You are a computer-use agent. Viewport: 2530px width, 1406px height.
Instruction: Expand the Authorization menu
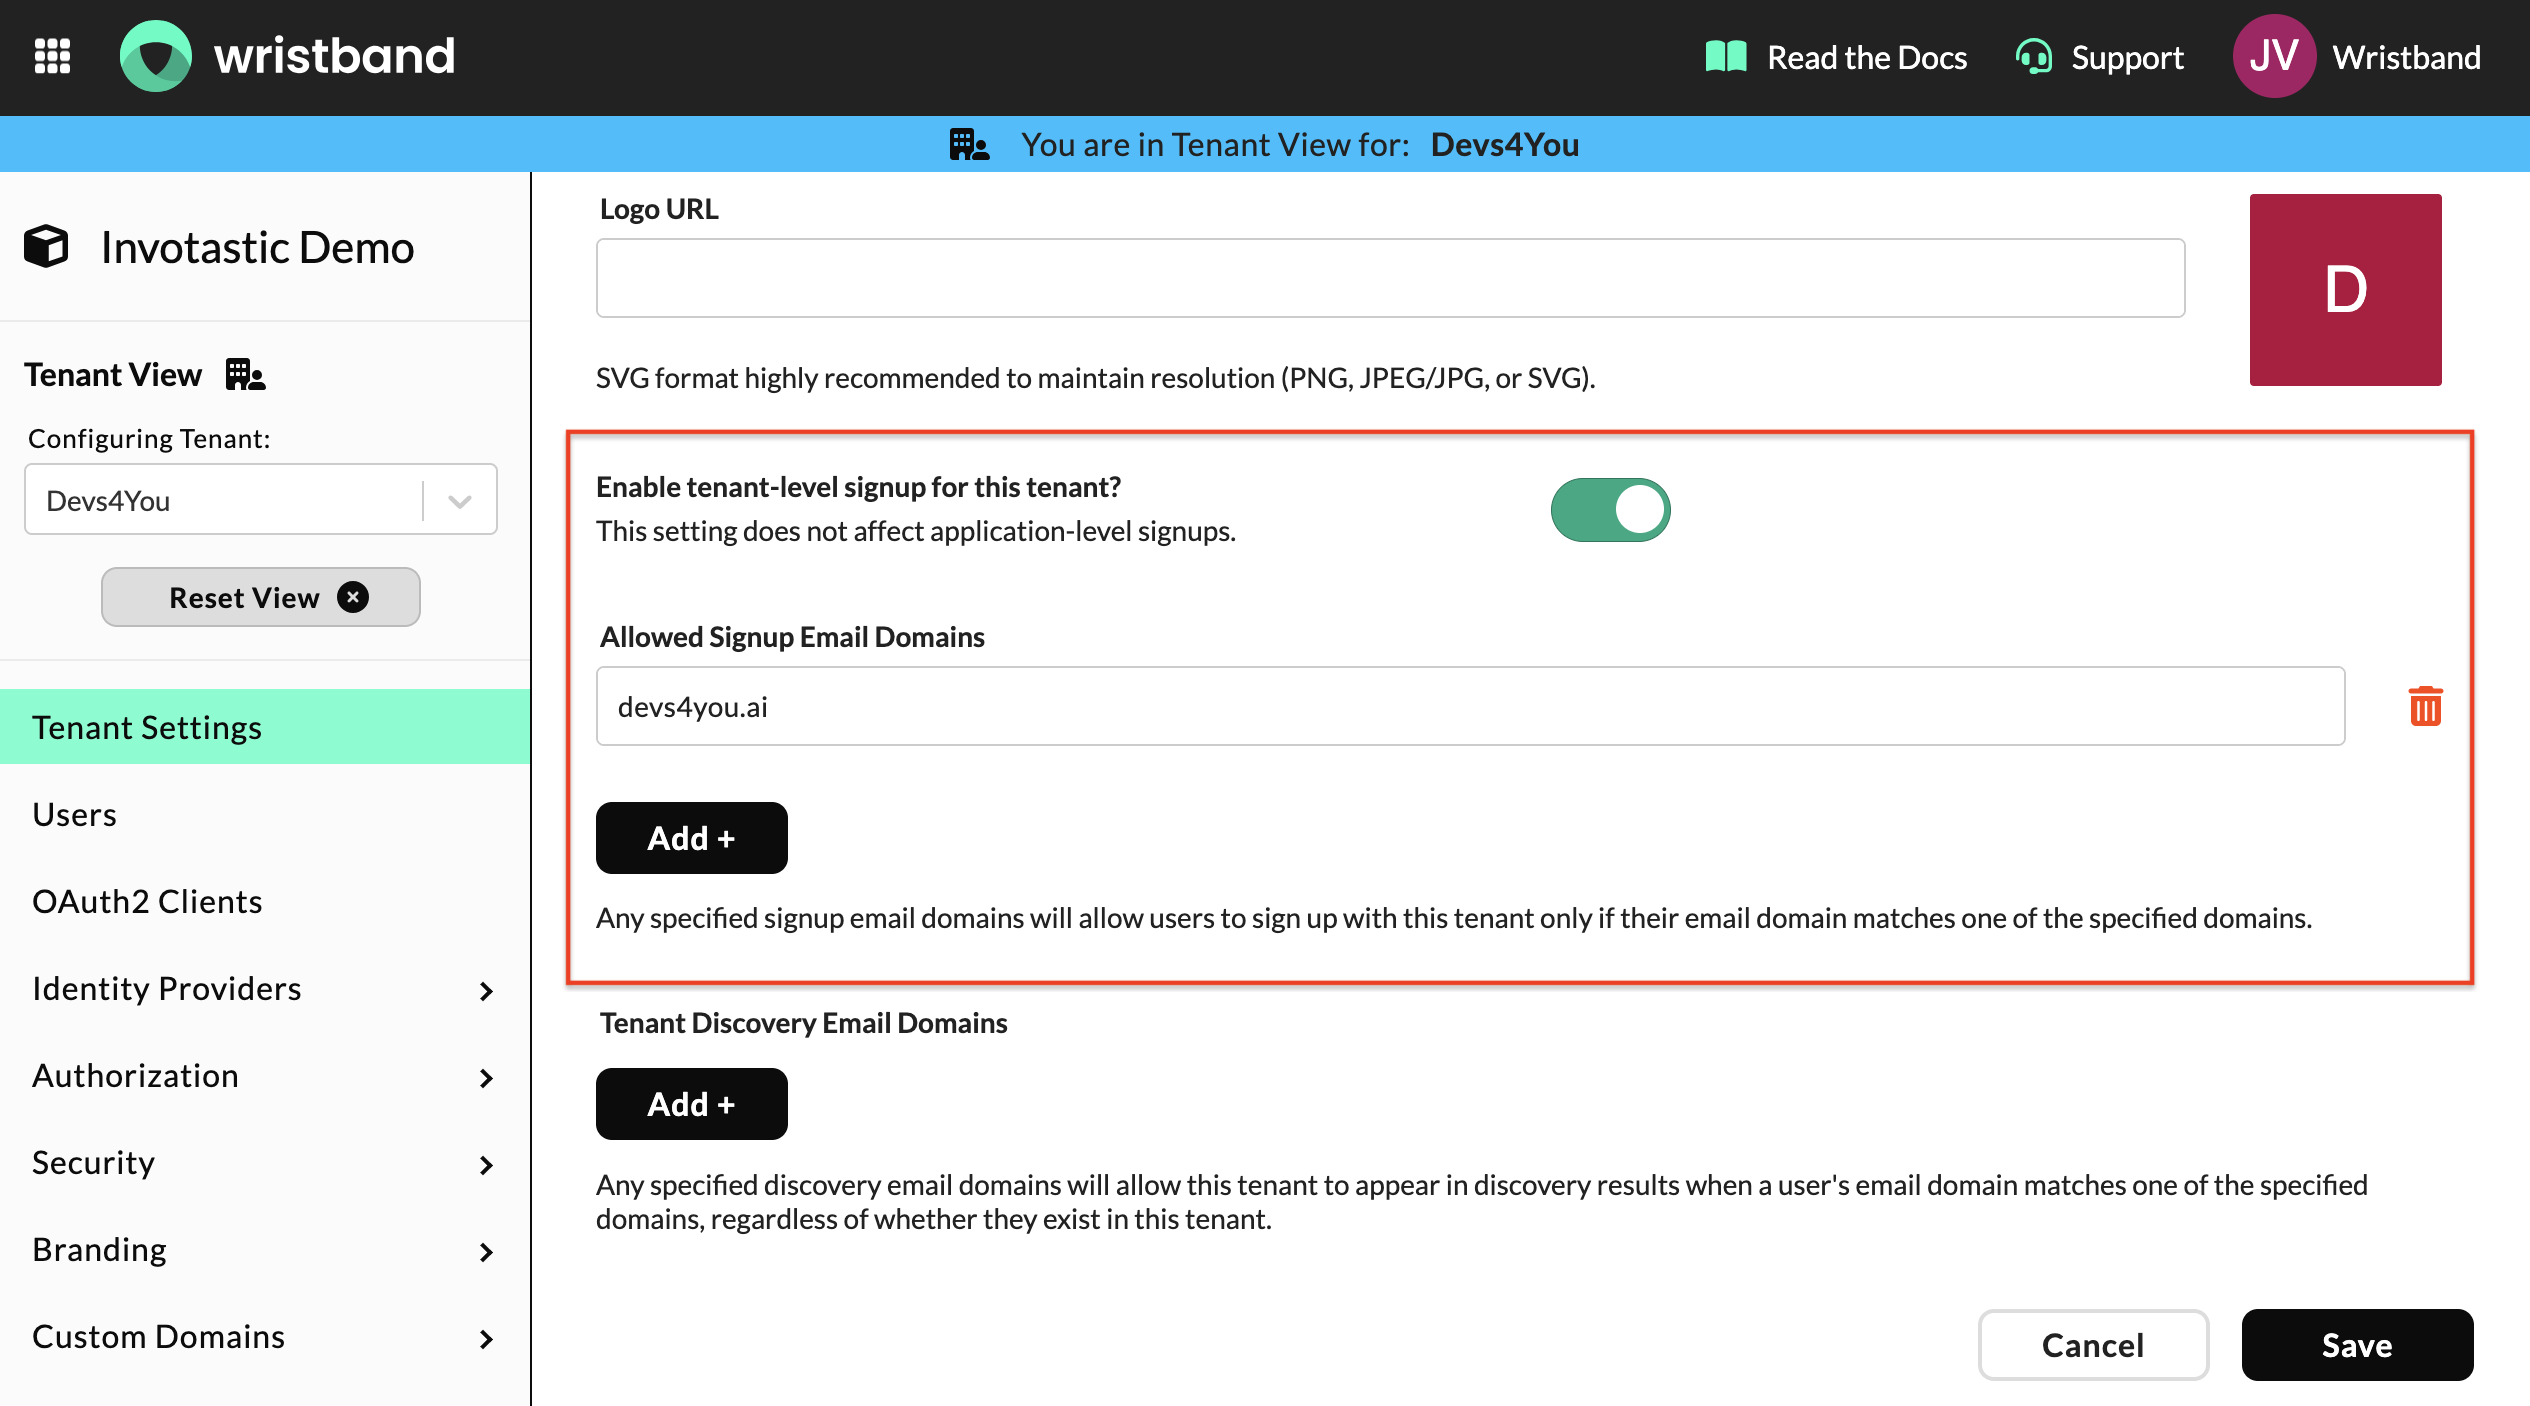(486, 1077)
